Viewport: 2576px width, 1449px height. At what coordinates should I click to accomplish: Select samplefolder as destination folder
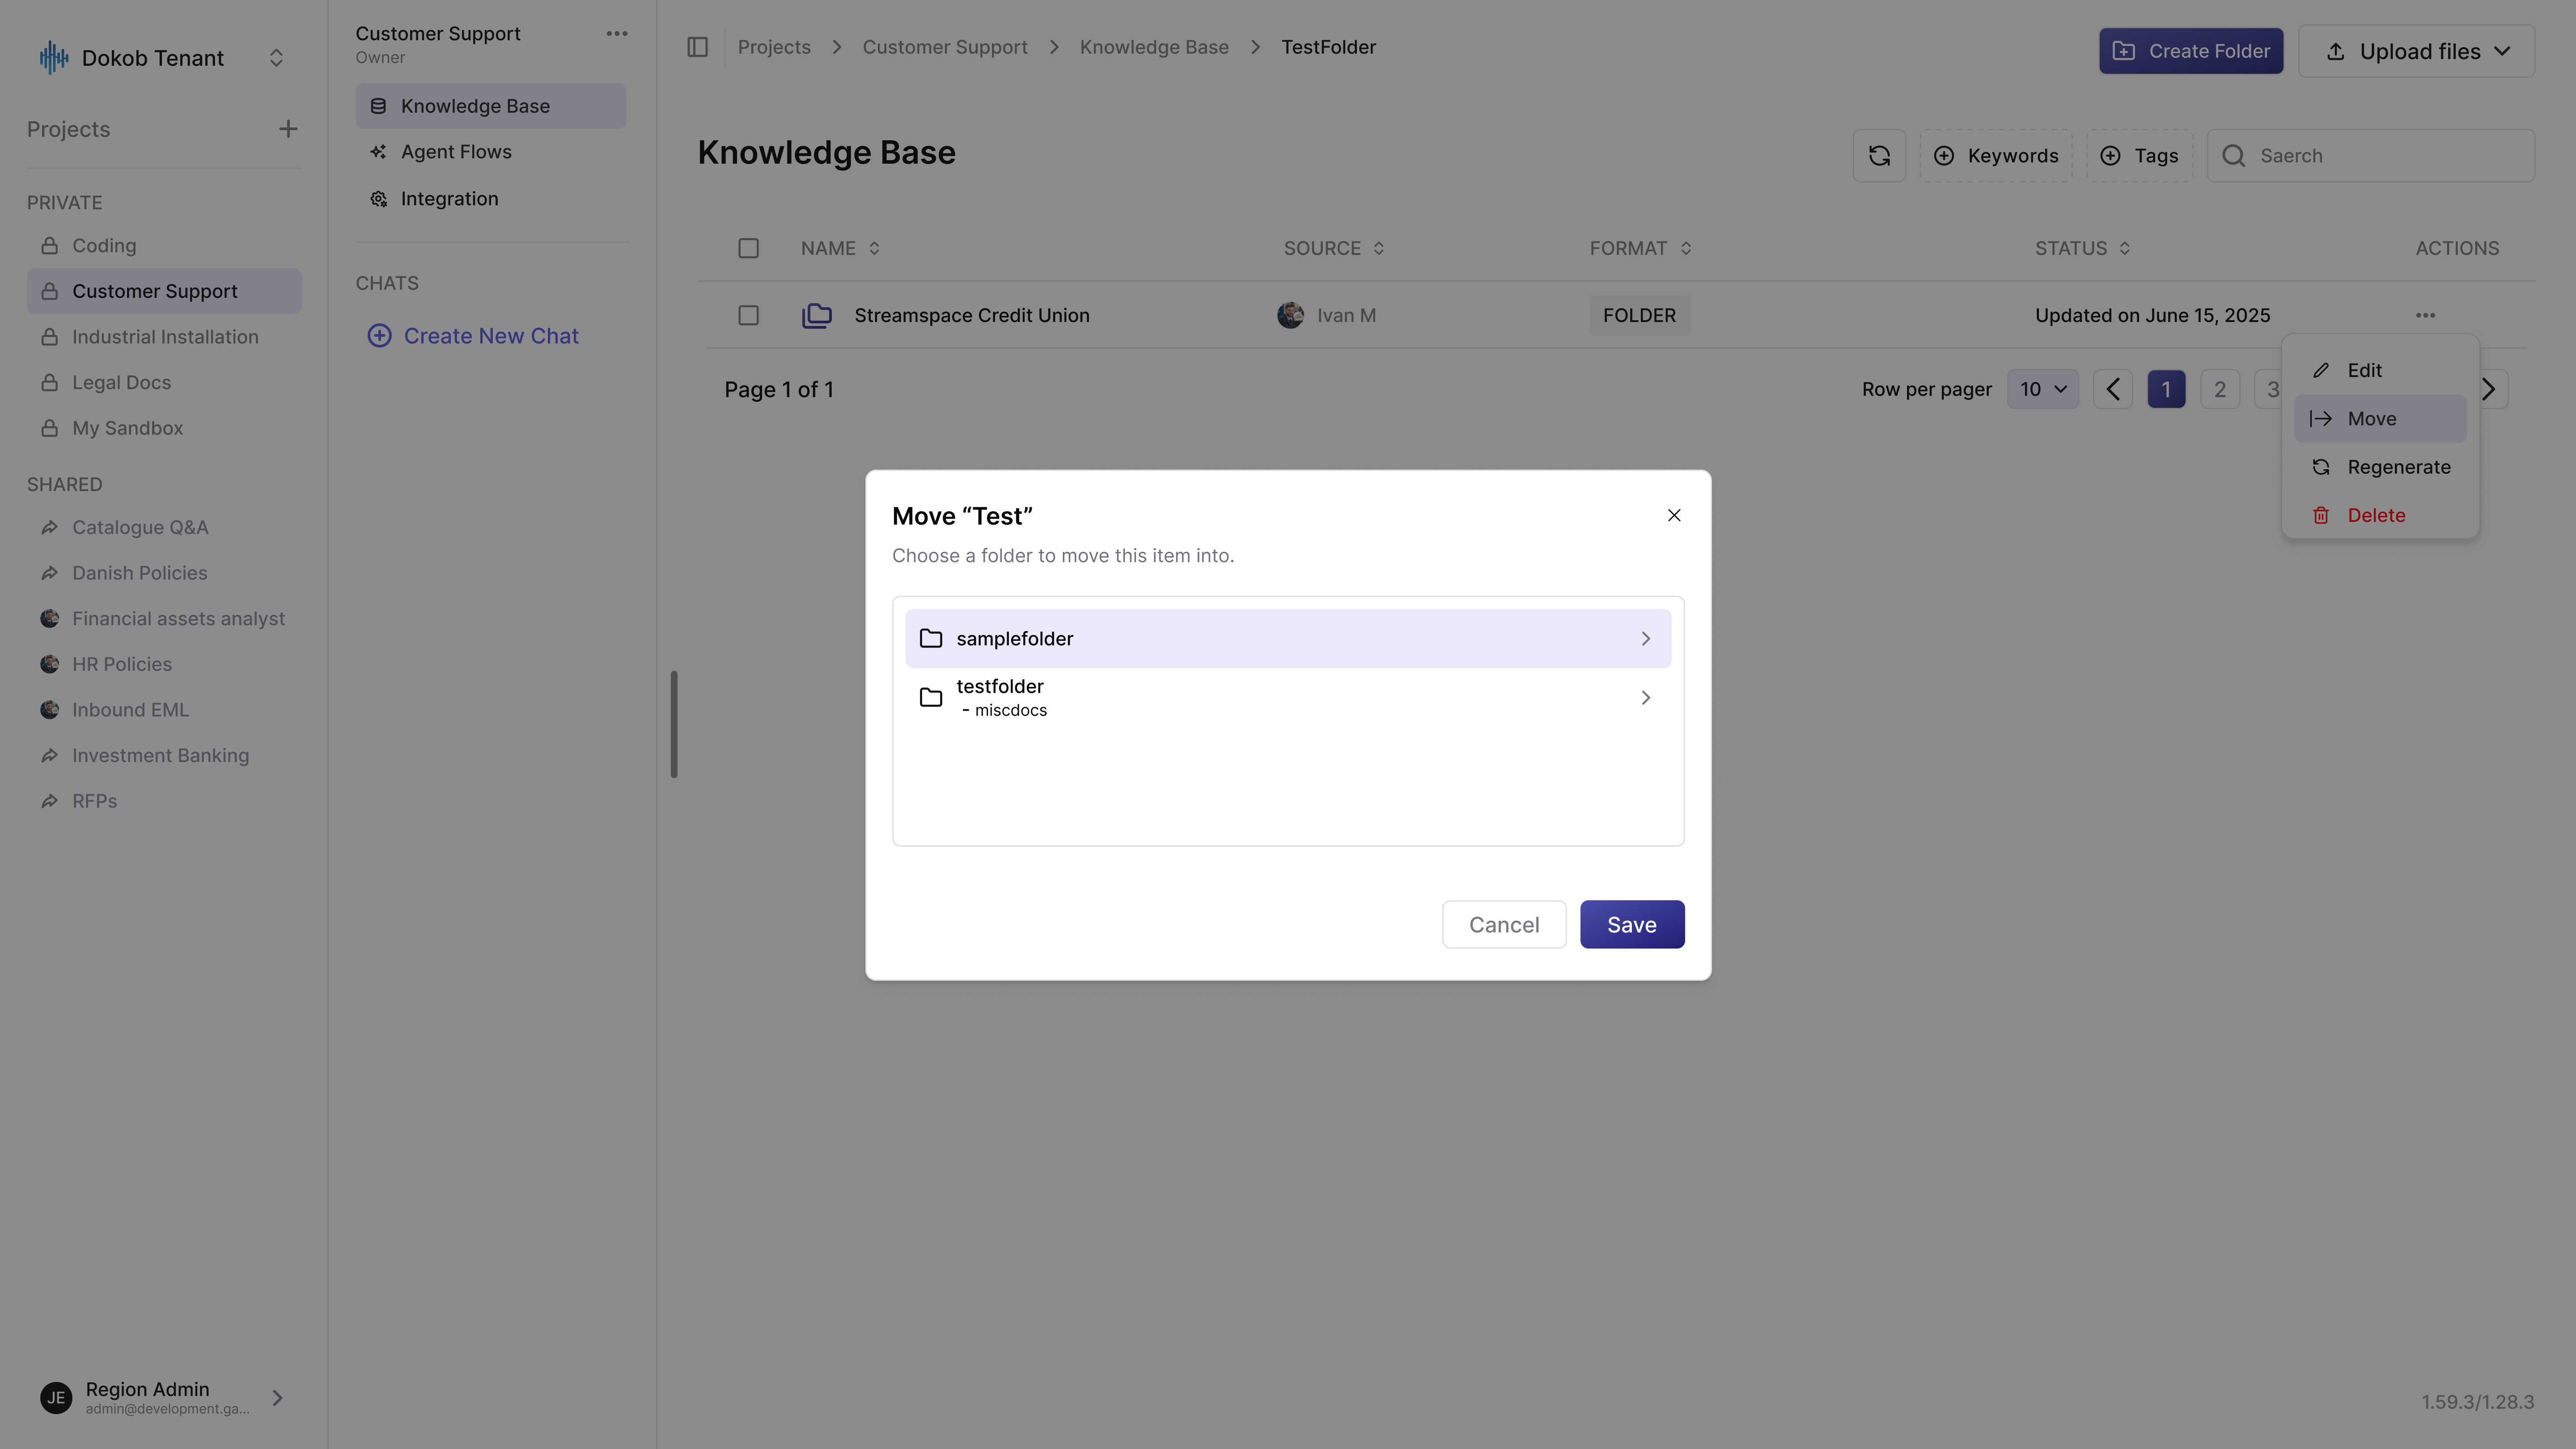[x=1288, y=638]
